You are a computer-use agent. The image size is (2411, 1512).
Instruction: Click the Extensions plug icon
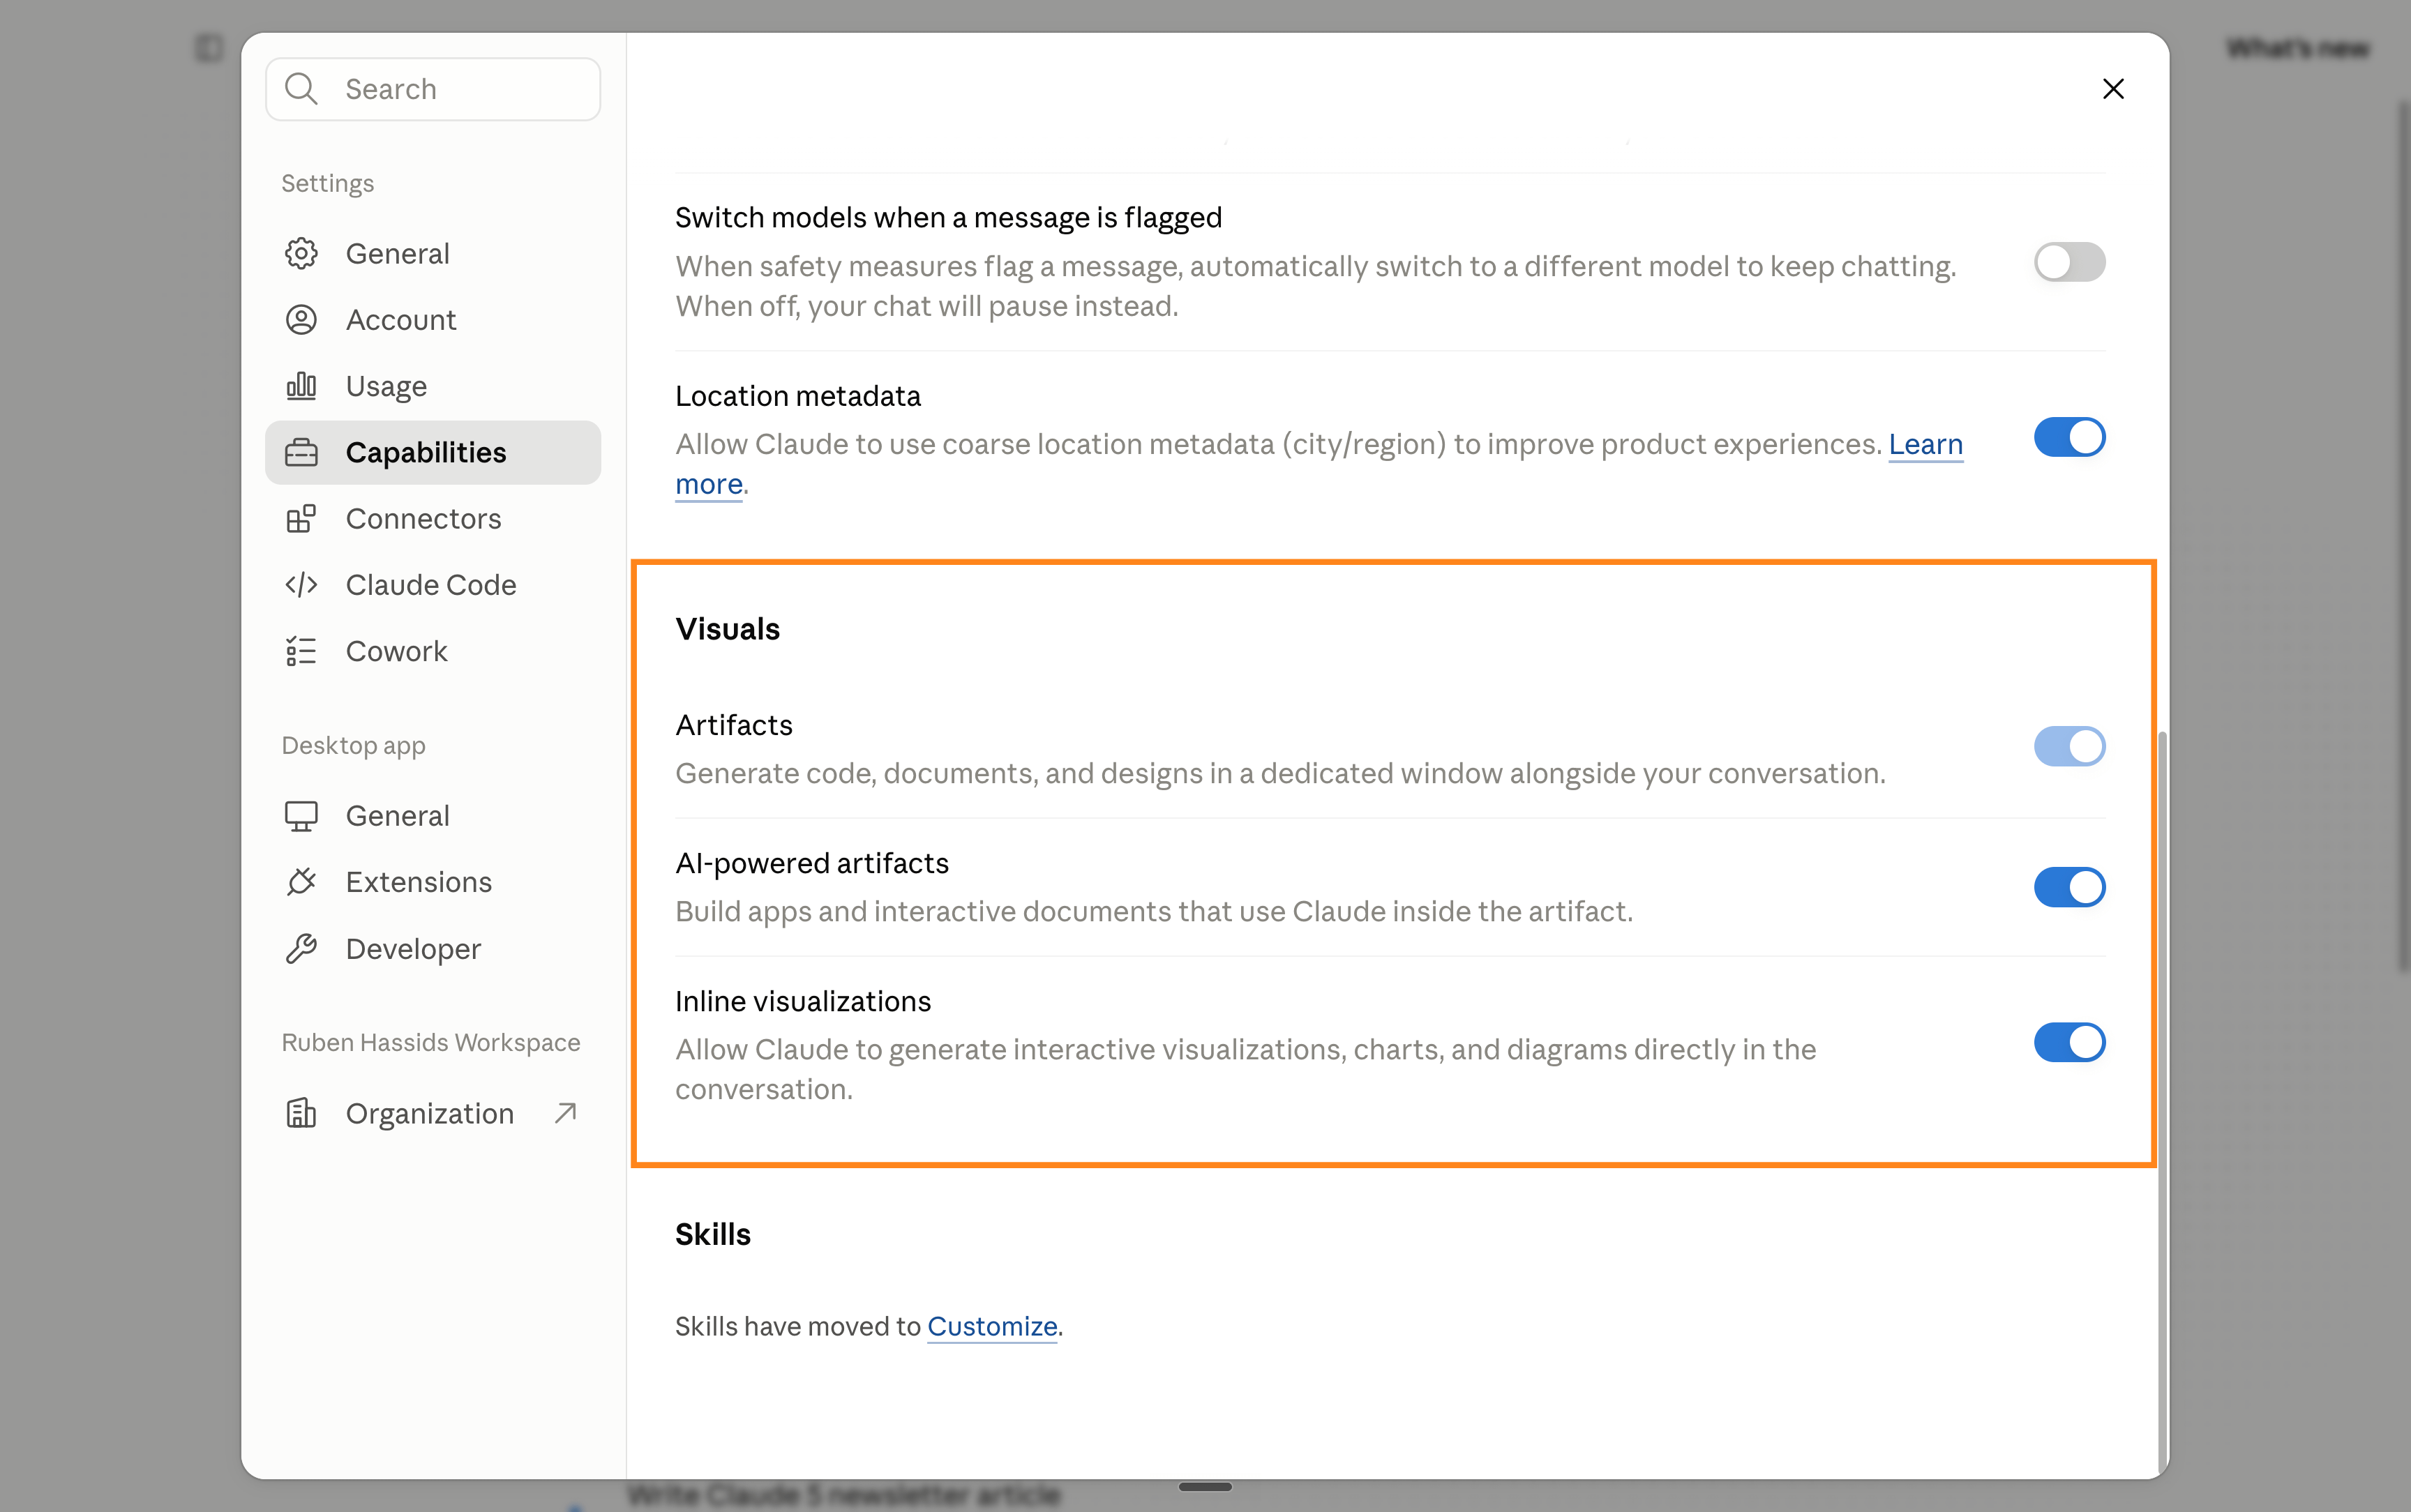point(301,882)
